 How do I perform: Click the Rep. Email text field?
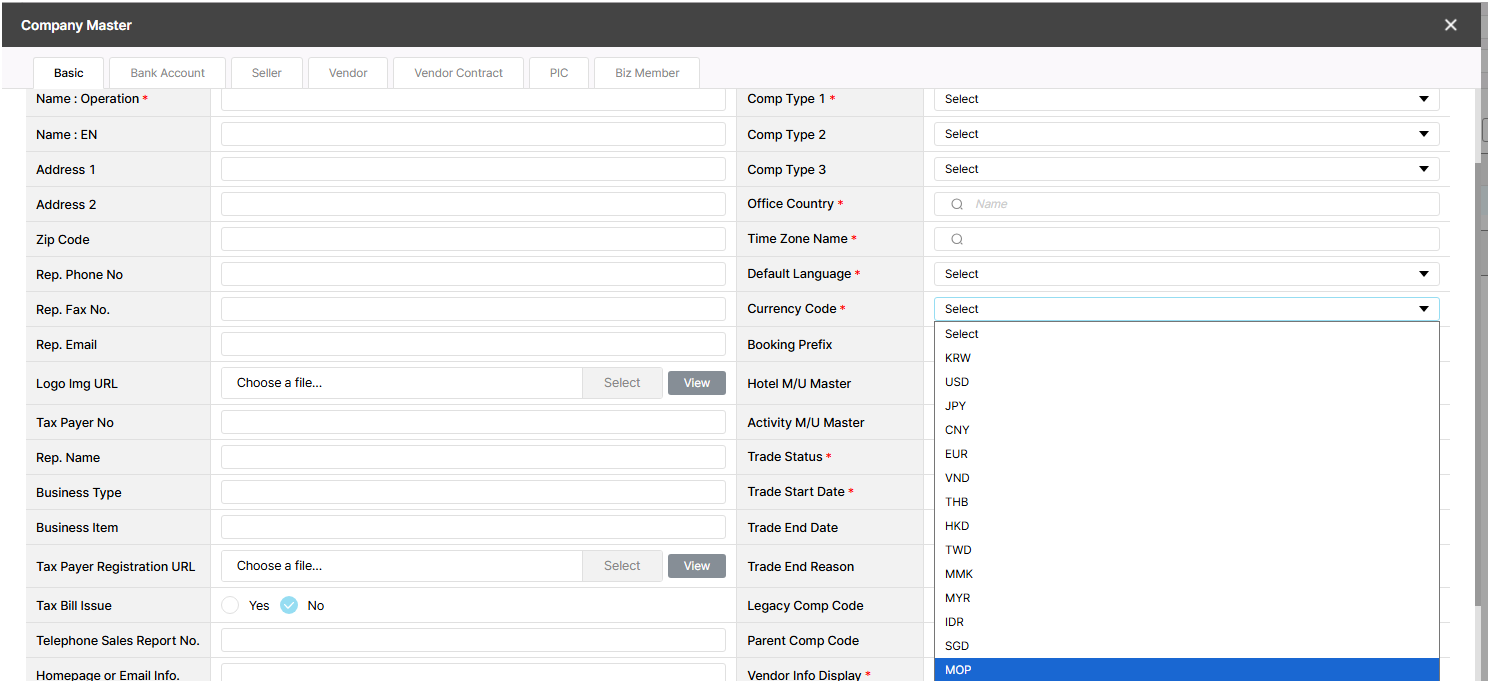pos(473,344)
